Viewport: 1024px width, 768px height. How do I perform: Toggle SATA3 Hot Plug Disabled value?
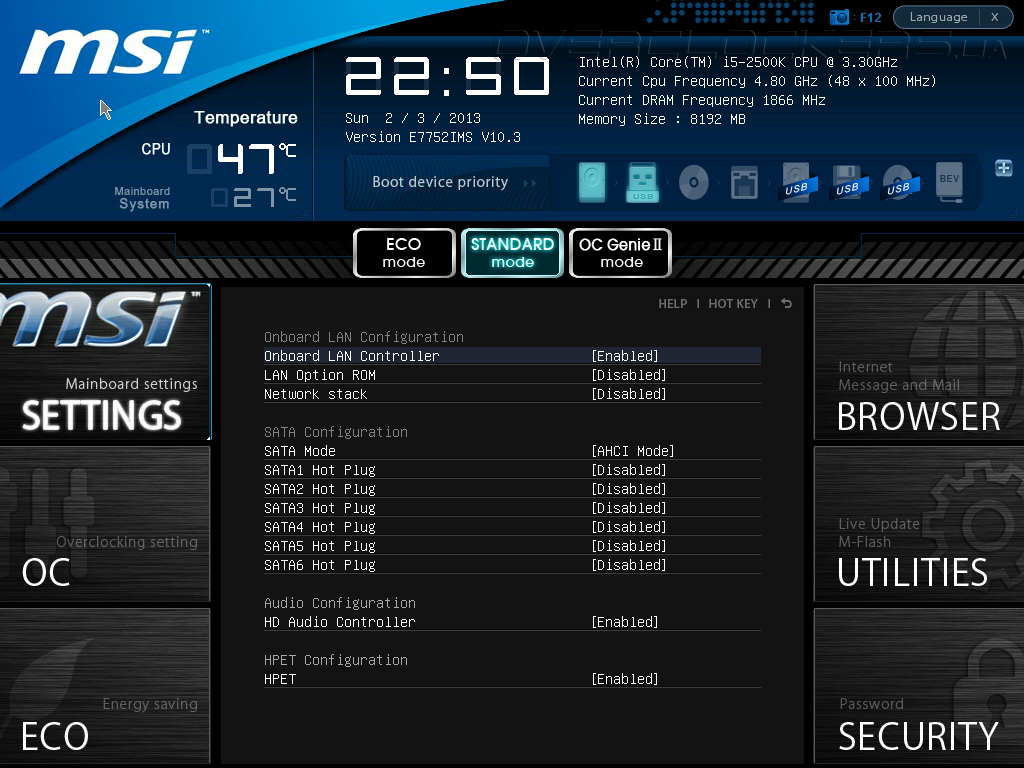629,508
